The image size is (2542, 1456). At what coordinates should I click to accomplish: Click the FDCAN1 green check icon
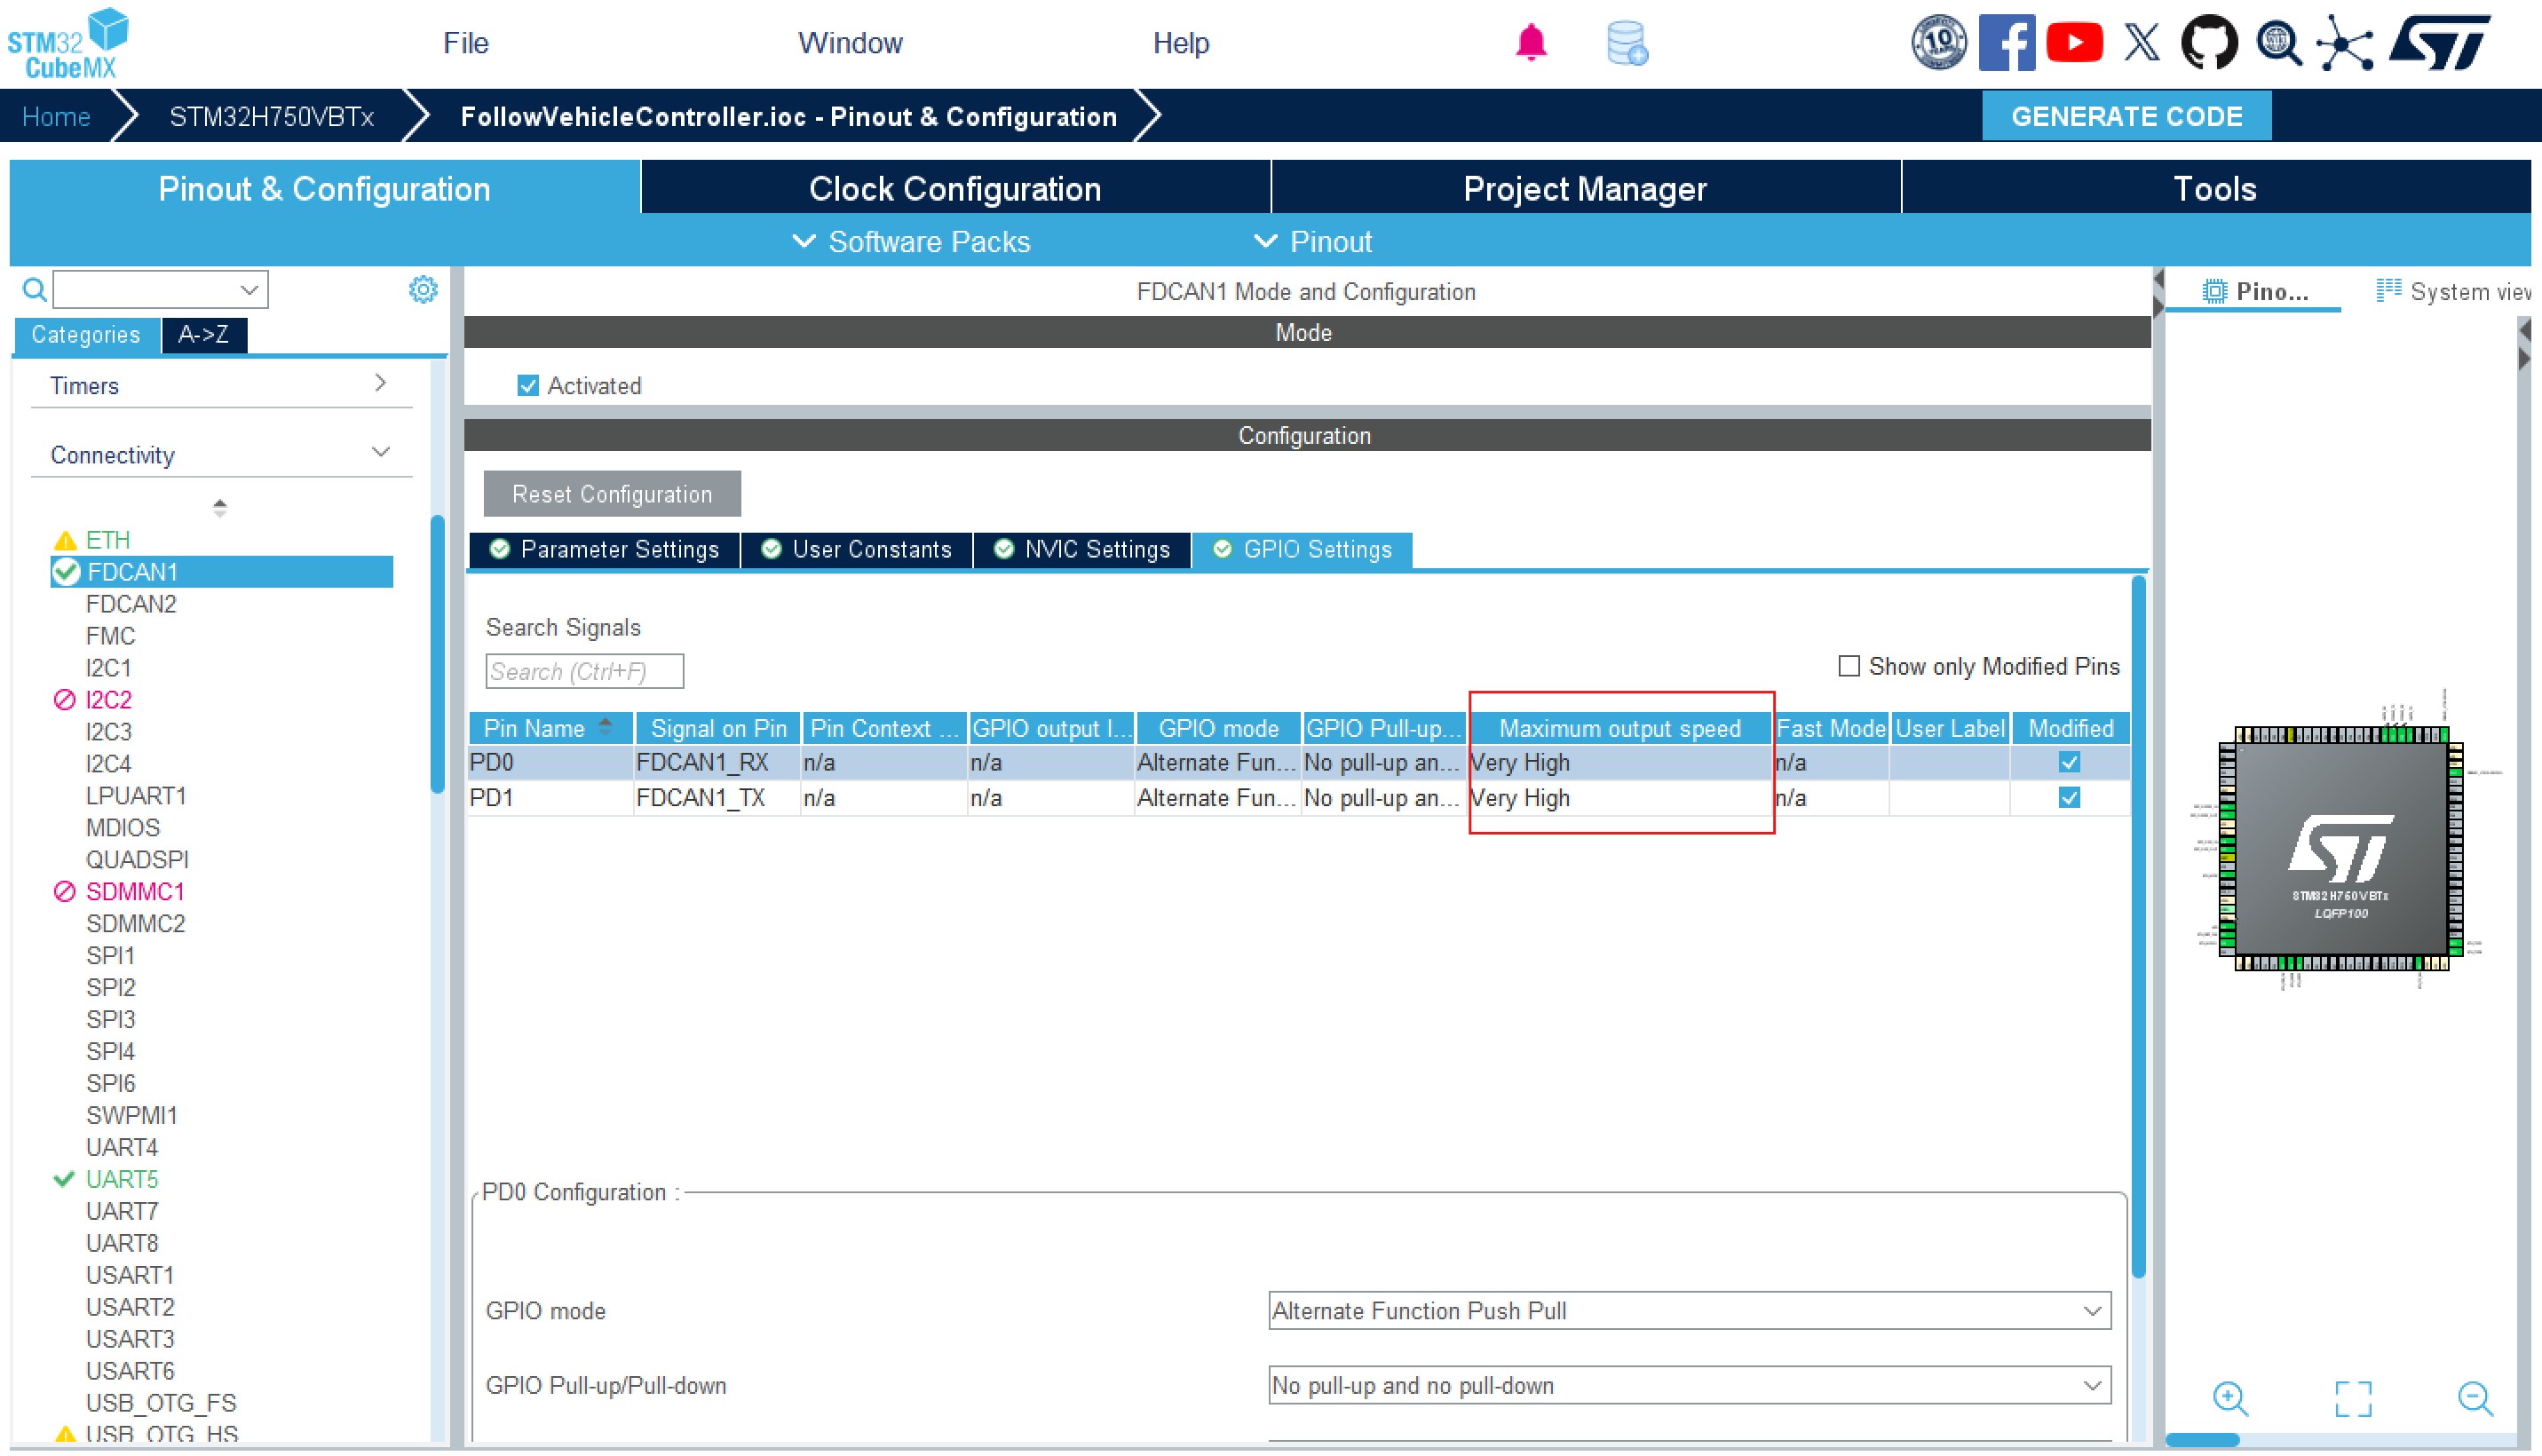pos(66,572)
